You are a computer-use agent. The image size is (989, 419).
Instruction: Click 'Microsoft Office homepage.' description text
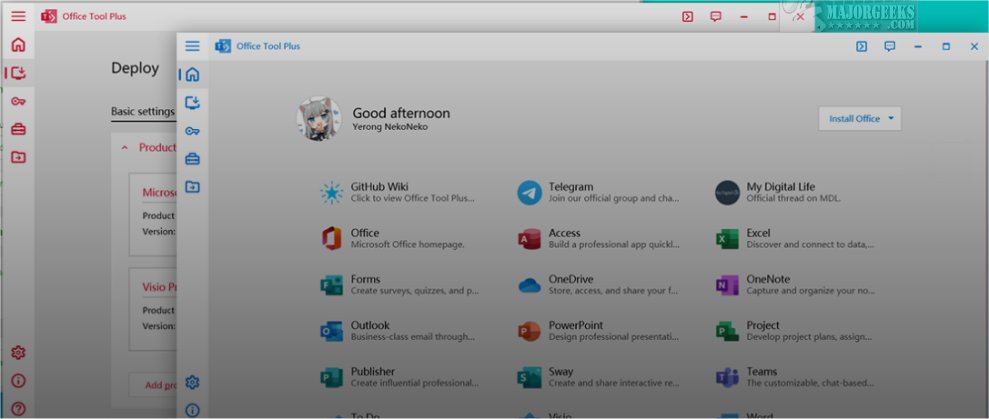pyautogui.click(x=407, y=244)
